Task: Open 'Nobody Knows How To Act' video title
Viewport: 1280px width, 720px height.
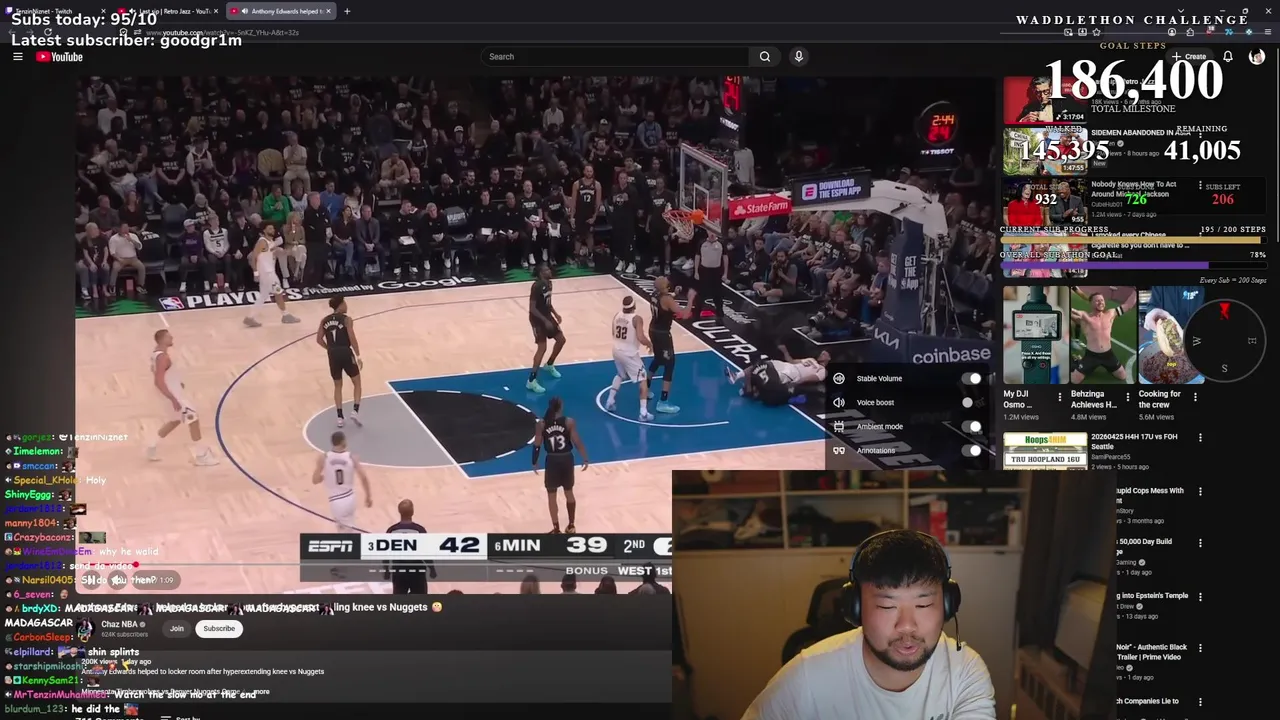Action: (x=1133, y=189)
